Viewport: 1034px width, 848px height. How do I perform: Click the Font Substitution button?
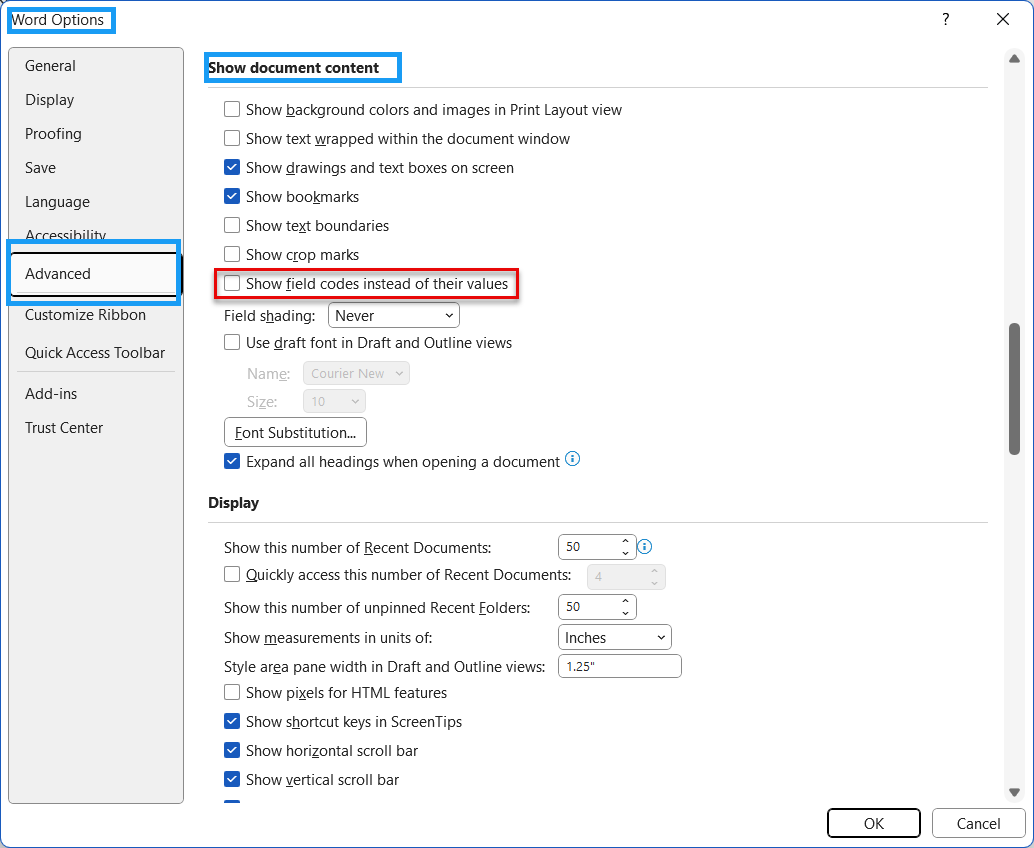tap(295, 433)
